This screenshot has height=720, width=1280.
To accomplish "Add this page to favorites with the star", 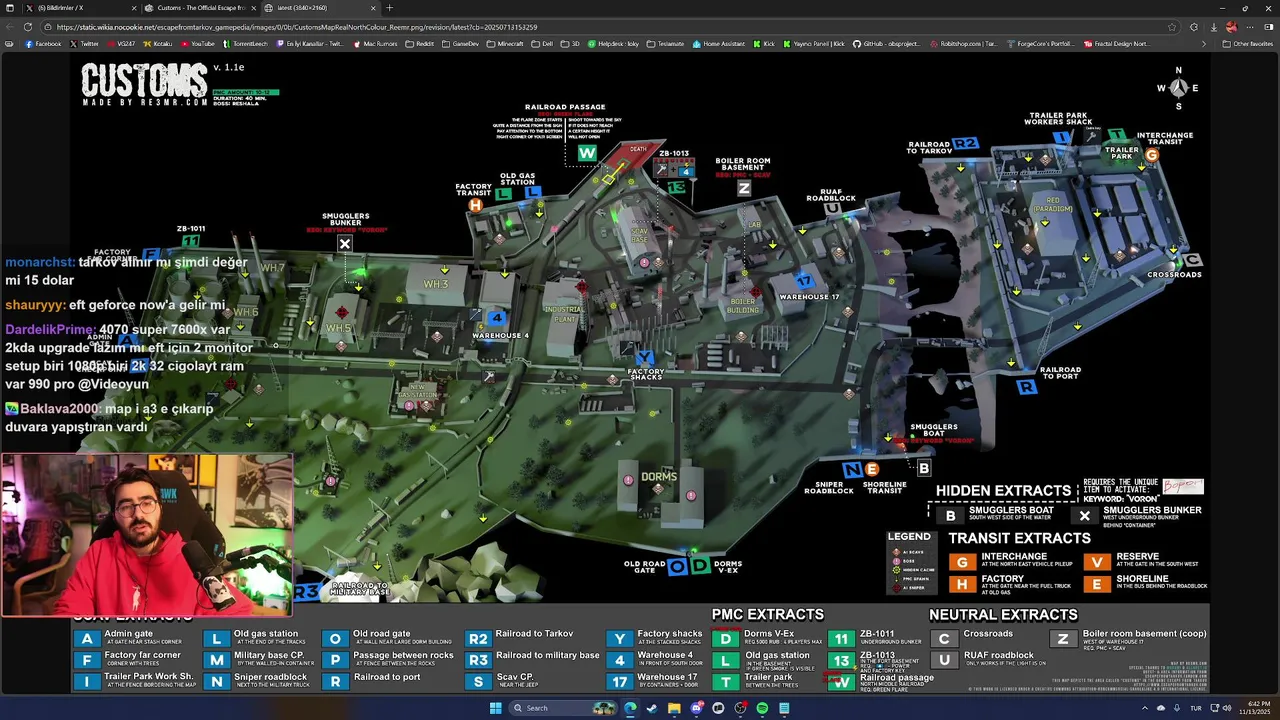I will coord(1172,27).
